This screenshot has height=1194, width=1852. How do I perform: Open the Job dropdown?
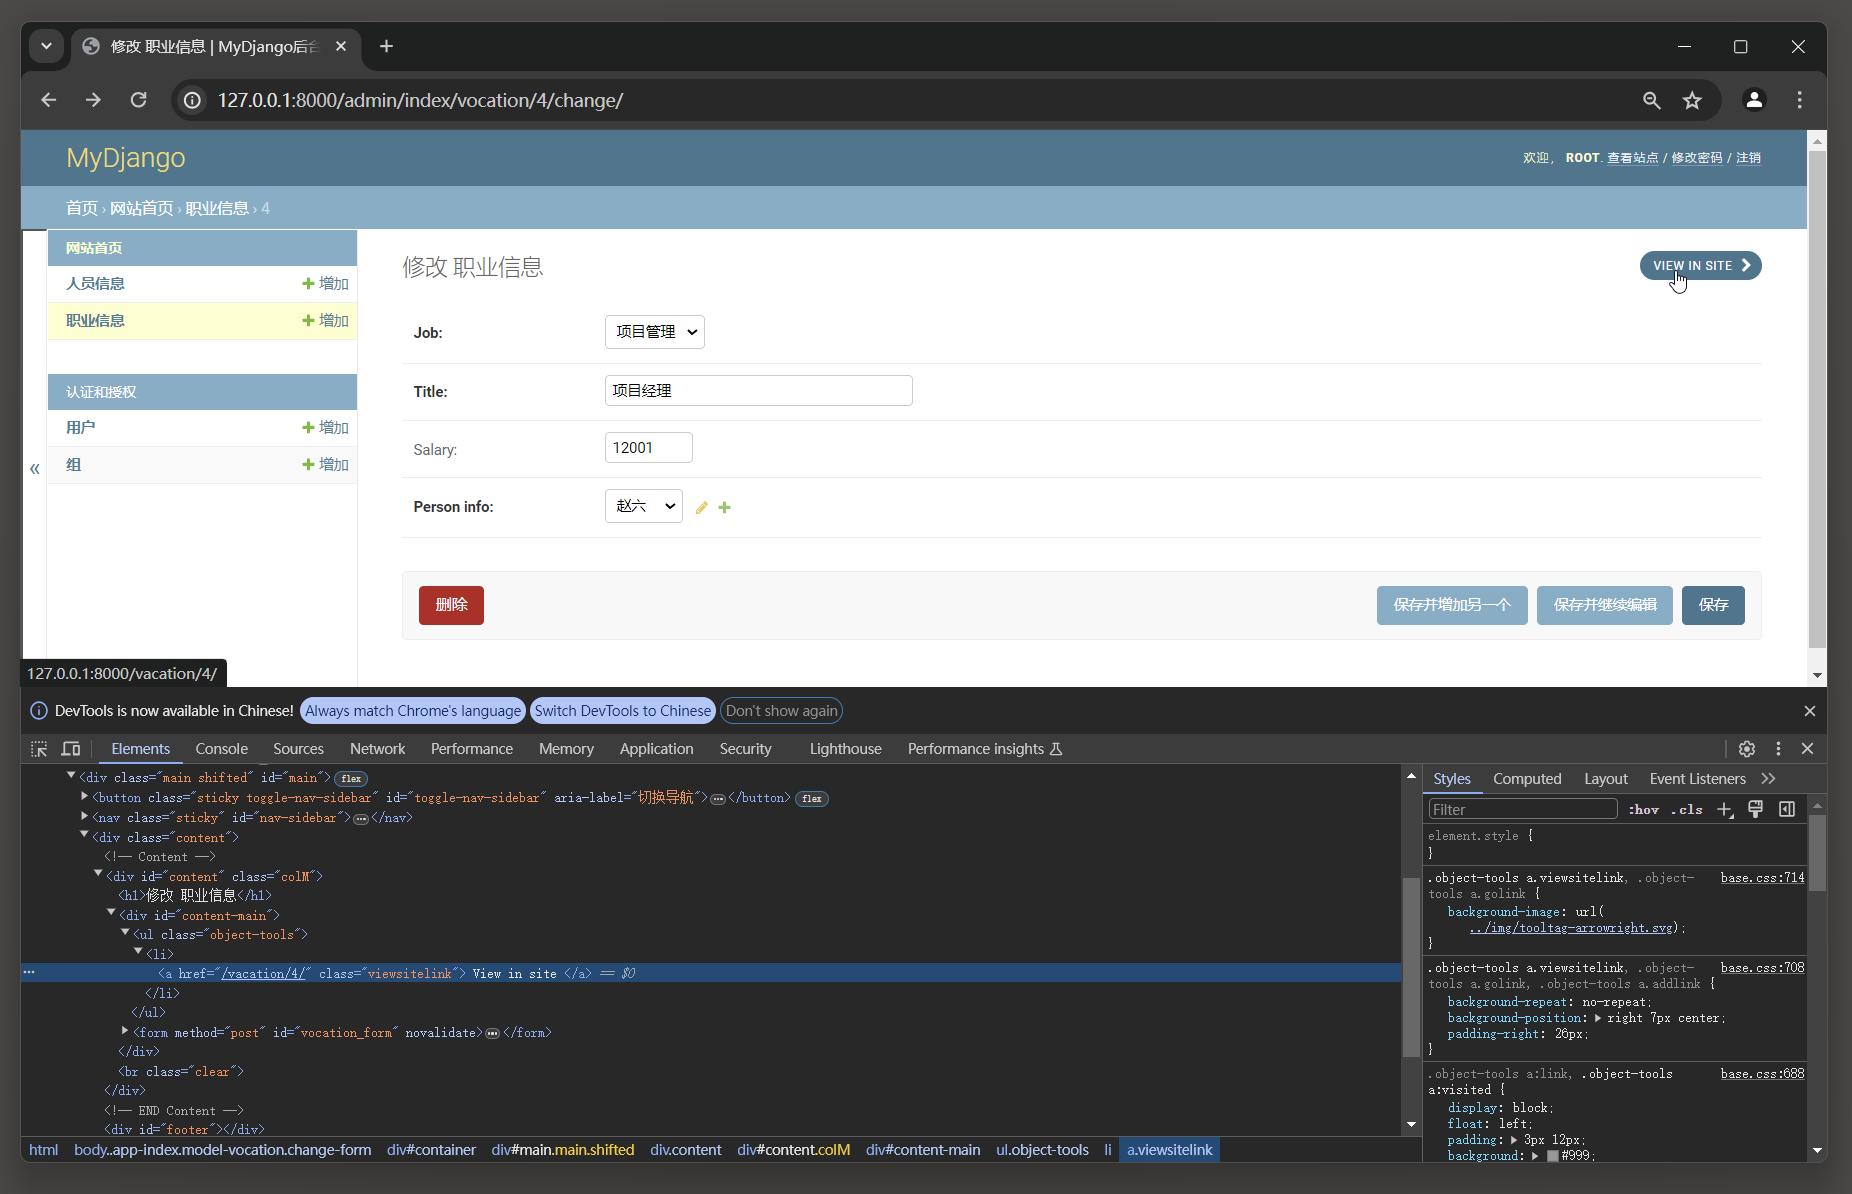[655, 332]
